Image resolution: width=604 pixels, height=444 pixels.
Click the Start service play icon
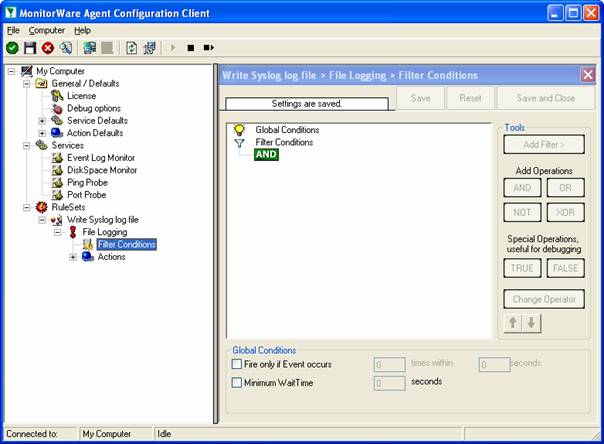point(173,48)
